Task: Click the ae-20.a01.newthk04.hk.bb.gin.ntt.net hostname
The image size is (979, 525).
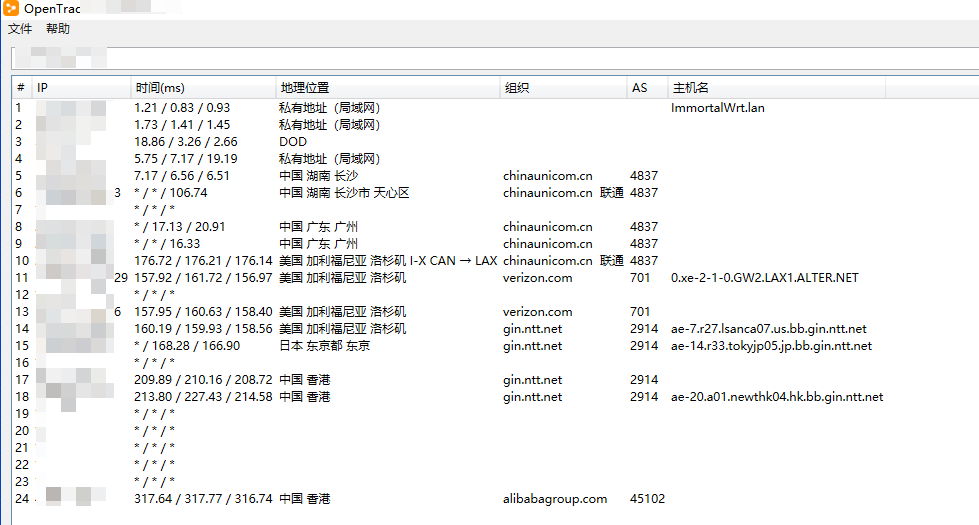Action: pyautogui.click(x=777, y=397)
